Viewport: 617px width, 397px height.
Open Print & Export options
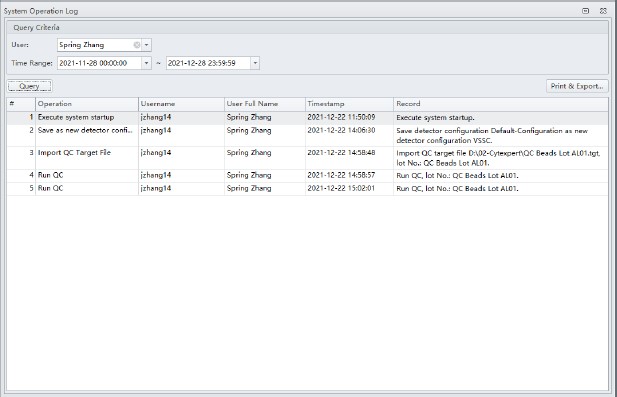pyautogui.click(x=577, y=86)
